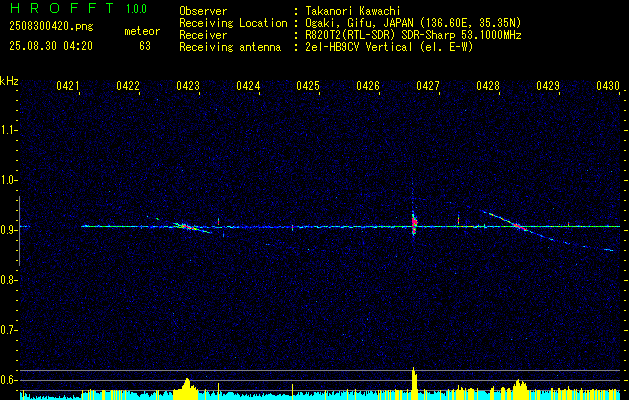Click the bright meteor burst near 0427
Viewport: 629px width, 400px height.
414,223
